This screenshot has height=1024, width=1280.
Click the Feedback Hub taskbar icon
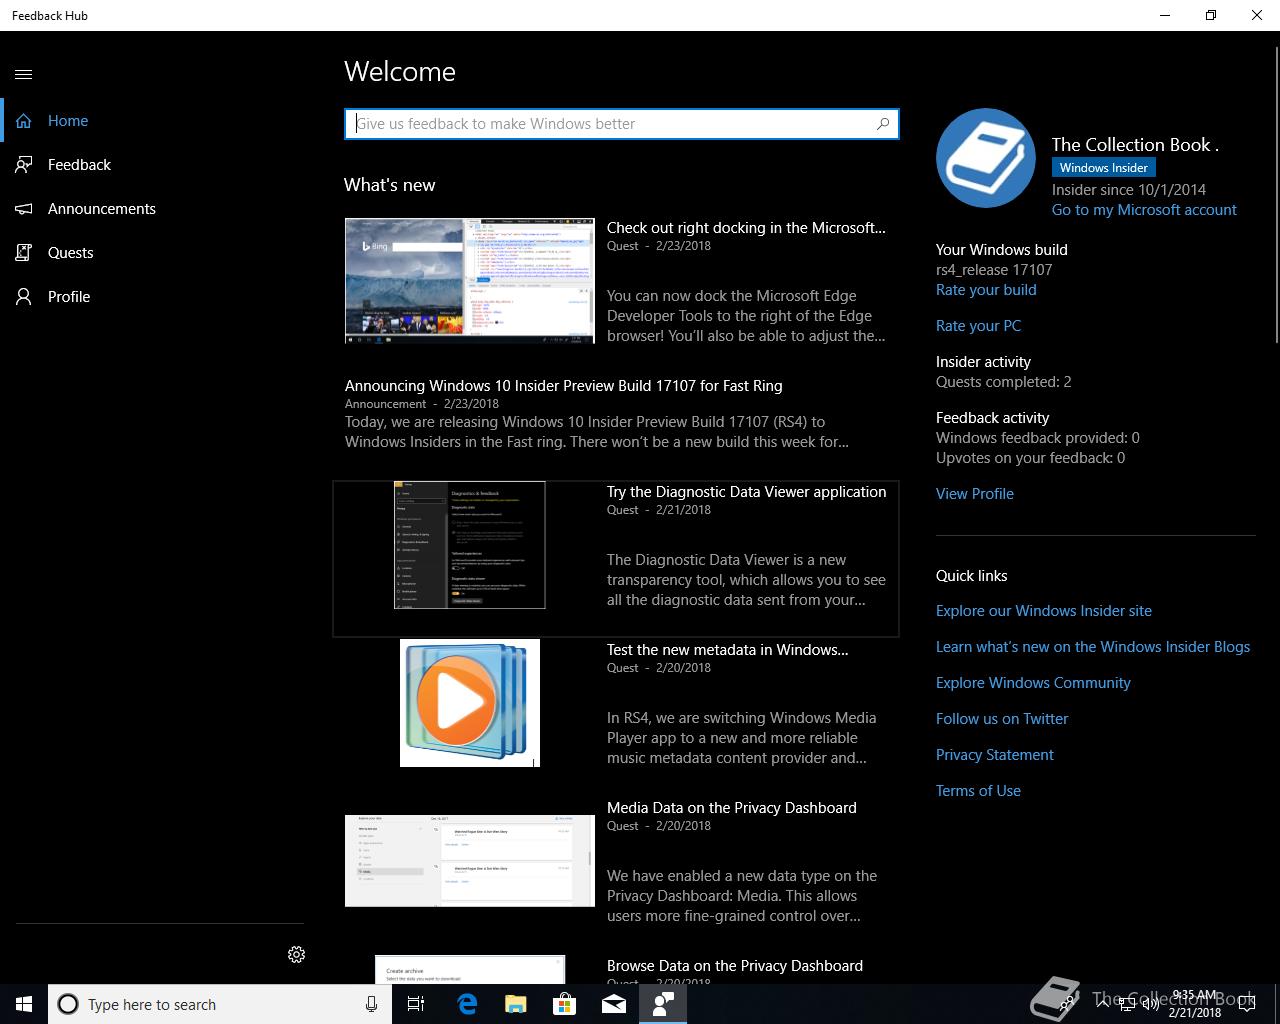coord(663,1004)
